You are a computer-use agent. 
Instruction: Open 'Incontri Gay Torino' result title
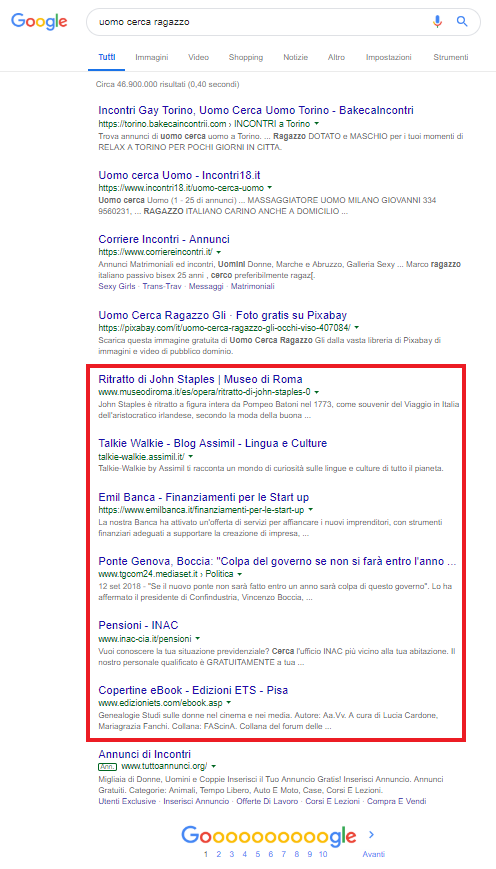pyautogui.click(x=255, y=110)
